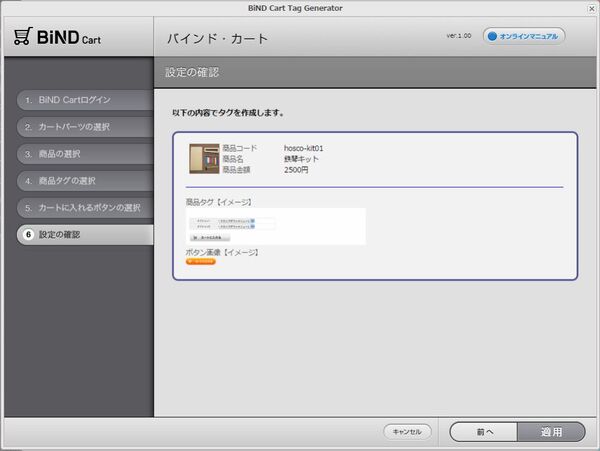
Task: Click the 設定の確認 section header
Action: 192,72
